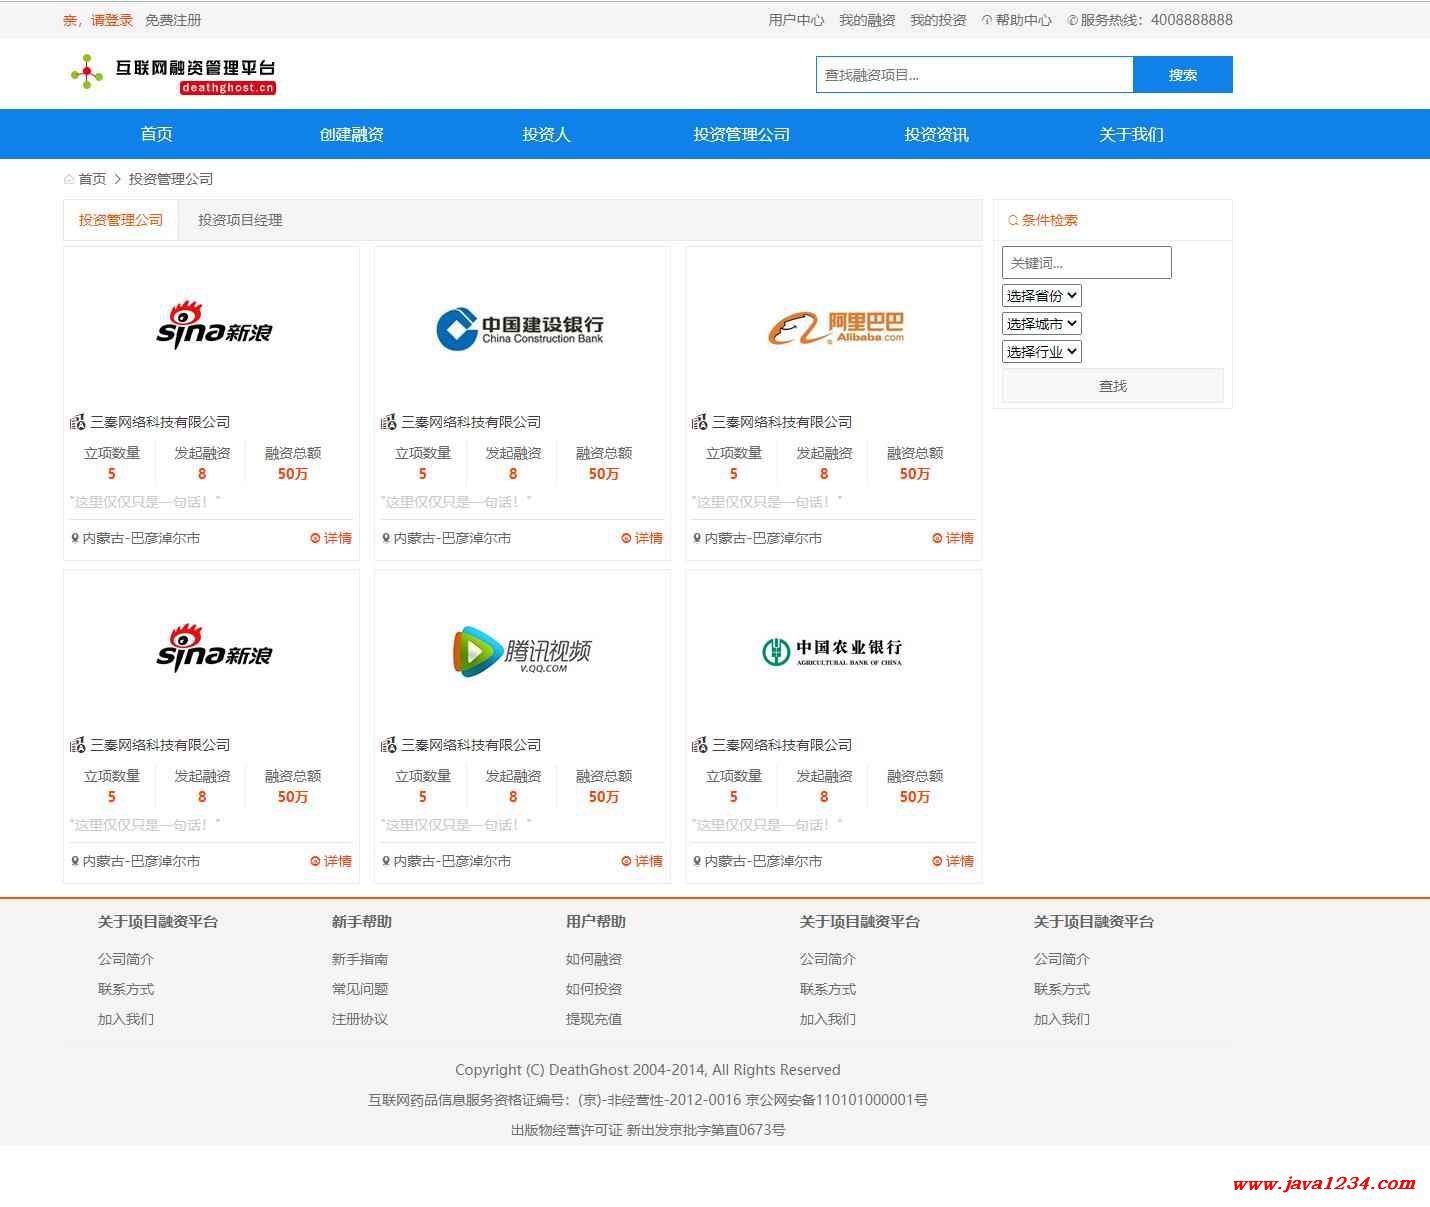The image size is (1430, 1207).
Task: Open 我的融资 in the top bar
Action: point(867,20)
